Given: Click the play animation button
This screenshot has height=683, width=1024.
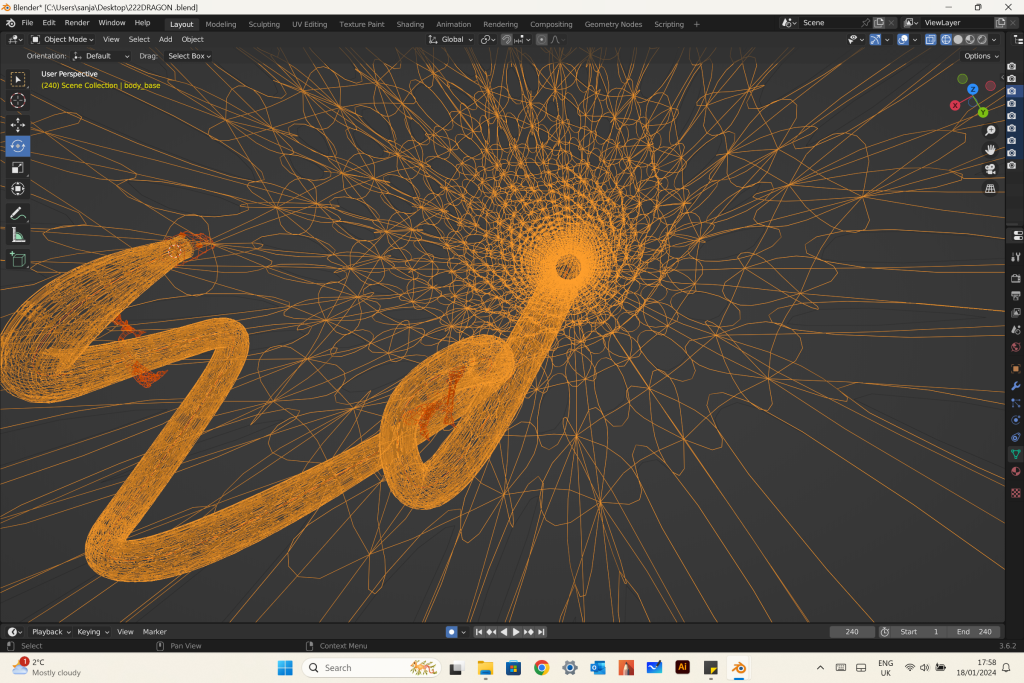Looking at the screenshot, I should click(x=516, y=632).
